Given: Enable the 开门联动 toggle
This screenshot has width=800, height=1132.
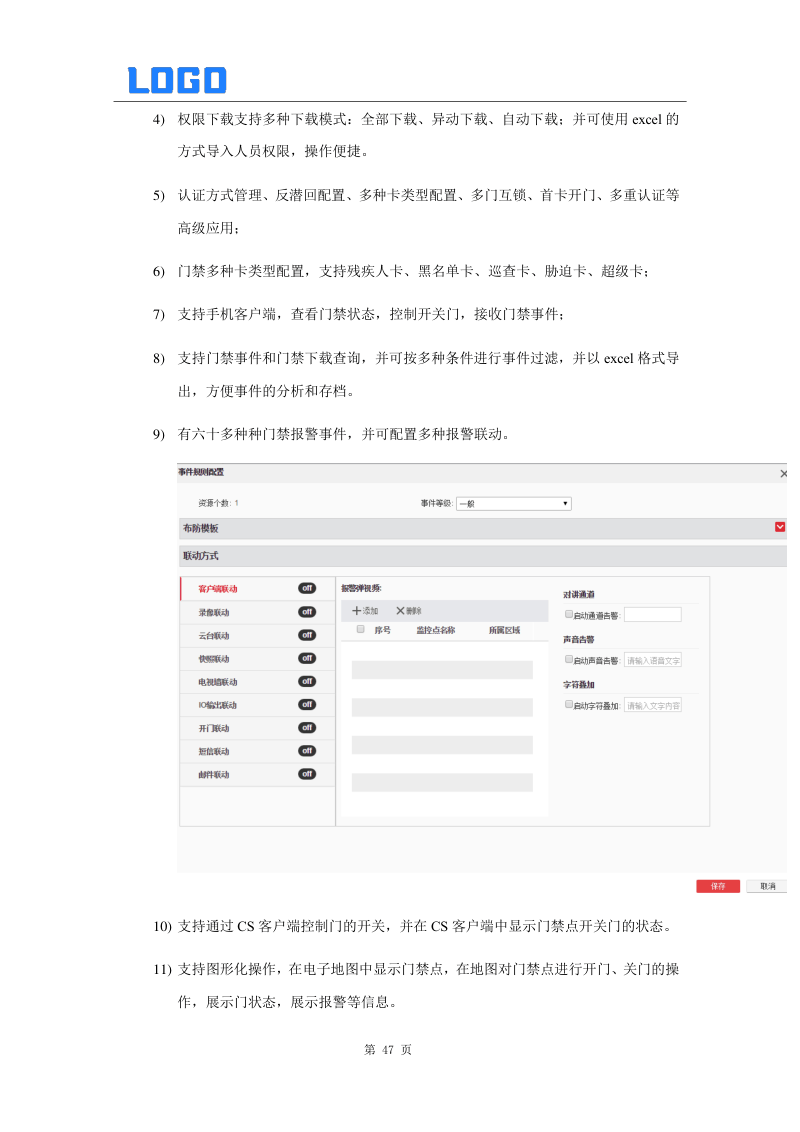Looking at the screenshot, I should (x=307, y=728).
